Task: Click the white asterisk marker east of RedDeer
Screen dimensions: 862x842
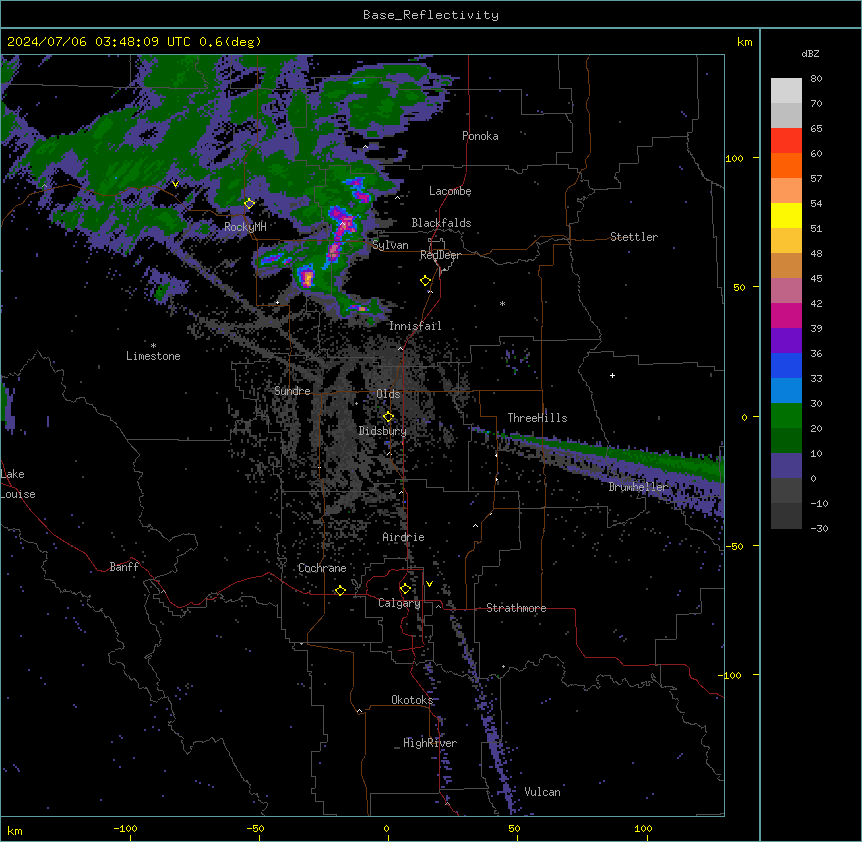Action: click(x=502, y=304)
